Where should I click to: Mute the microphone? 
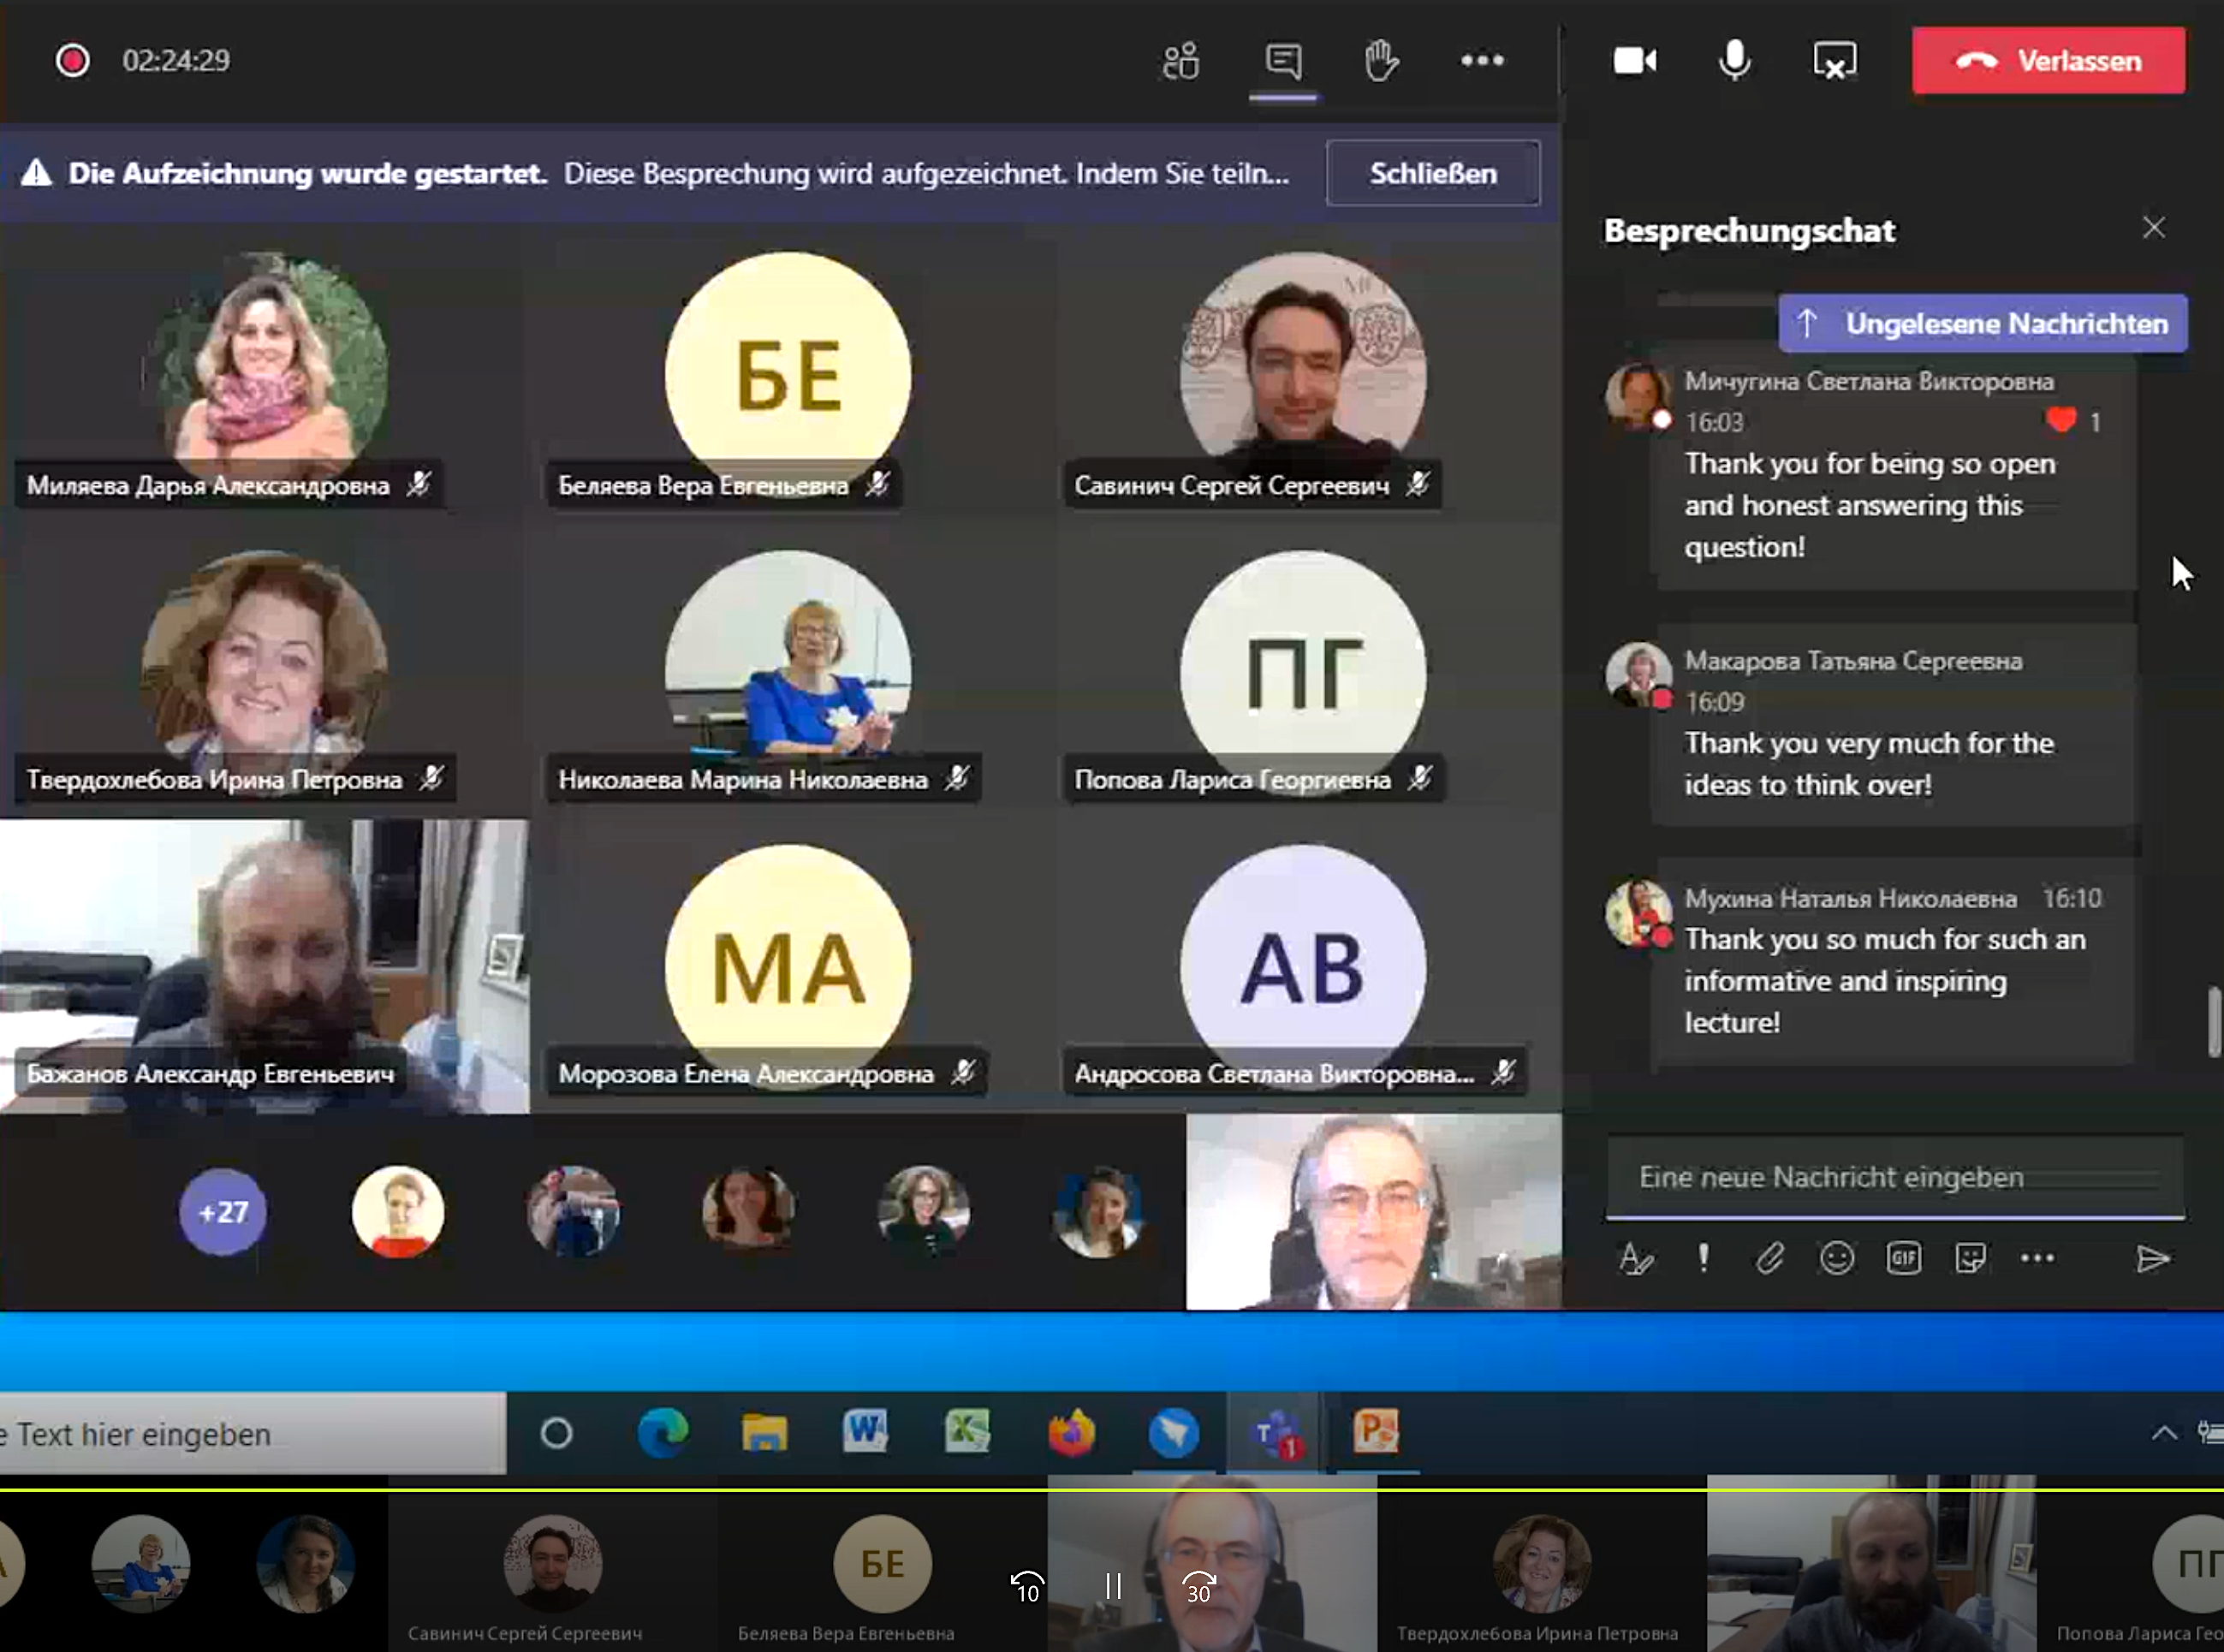1734,61
